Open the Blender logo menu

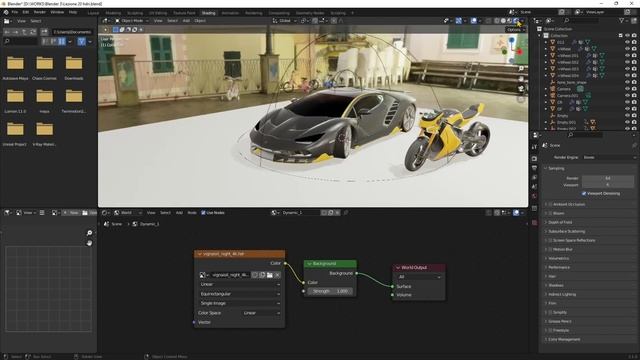pos(6,12)
